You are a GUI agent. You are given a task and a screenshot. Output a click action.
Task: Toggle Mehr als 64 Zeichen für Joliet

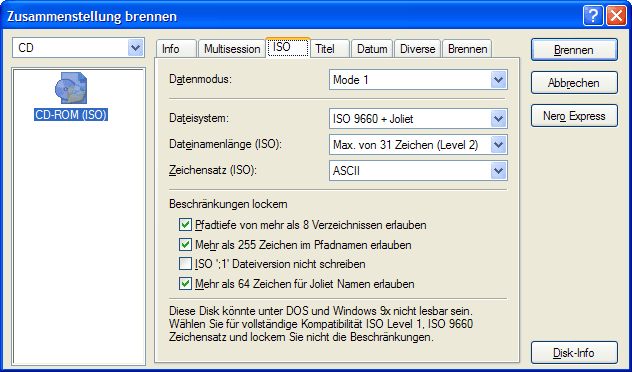tap(185, 284)
